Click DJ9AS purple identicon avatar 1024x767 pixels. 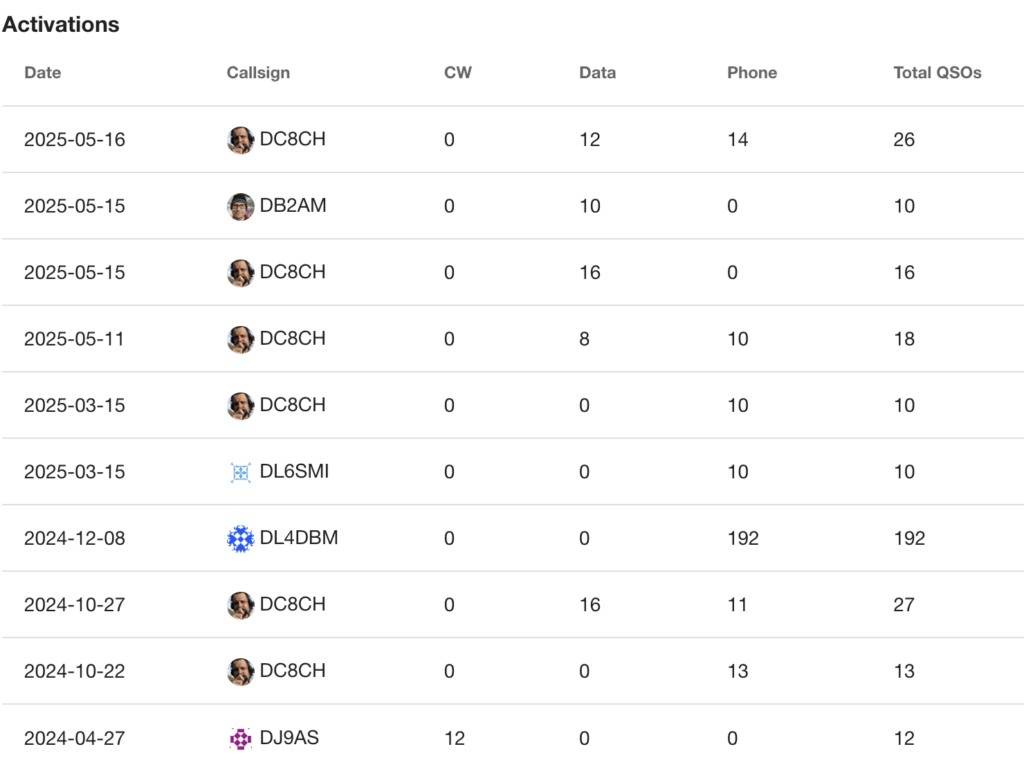[240, 738]
